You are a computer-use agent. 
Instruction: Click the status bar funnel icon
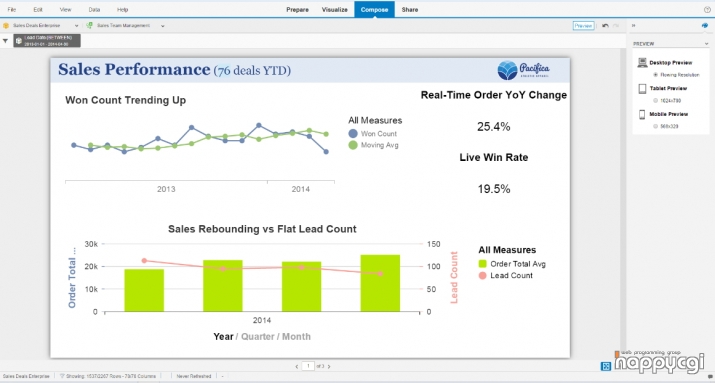pos(62,376)
